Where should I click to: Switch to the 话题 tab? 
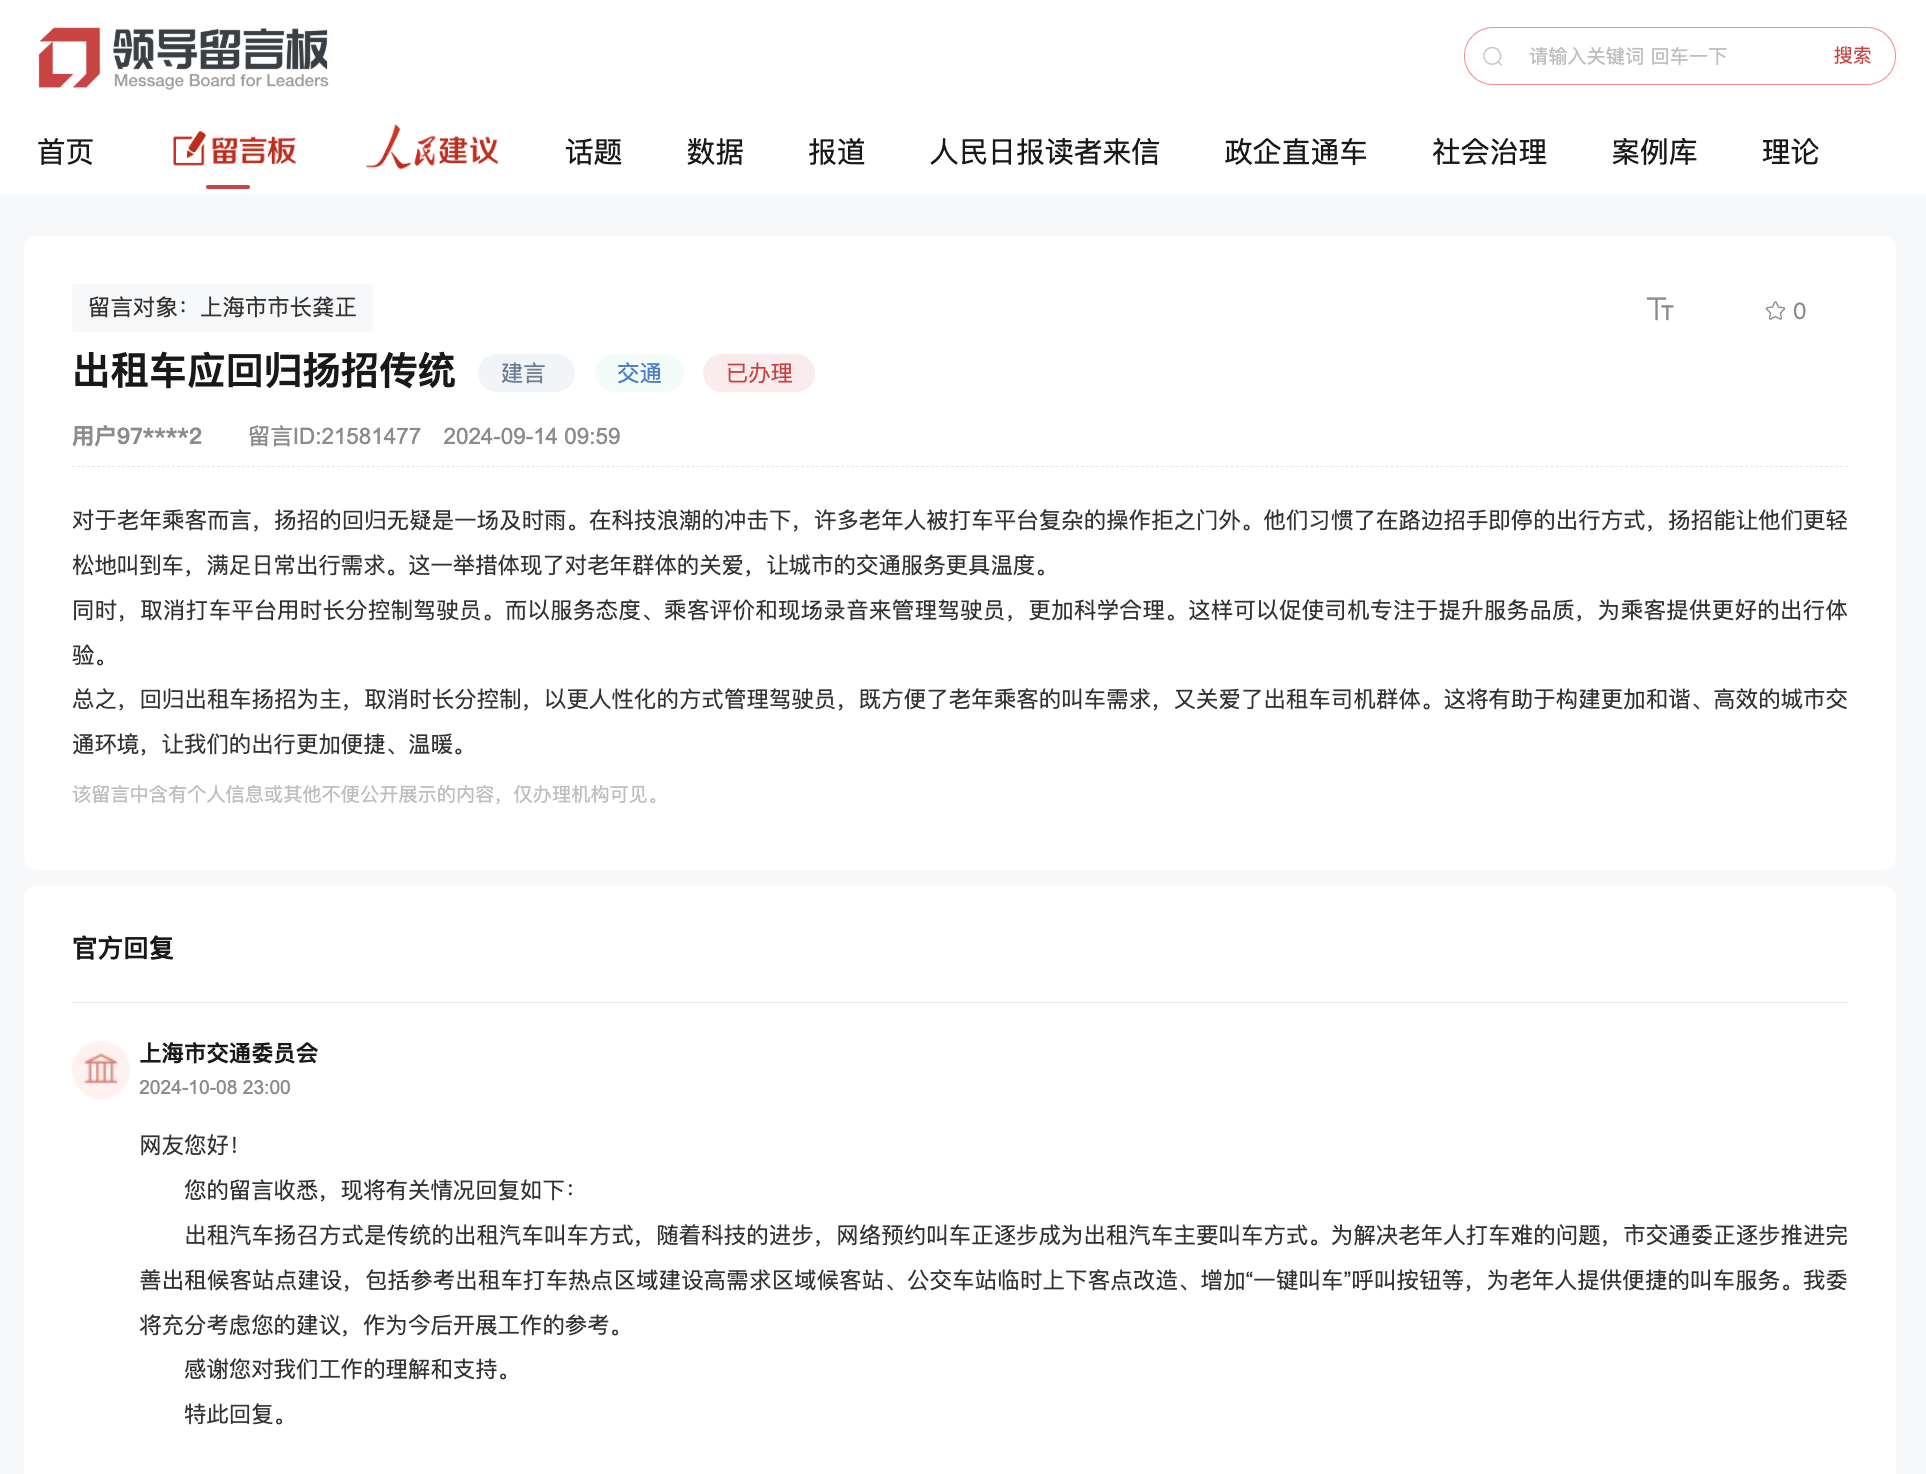pos(593,152)
